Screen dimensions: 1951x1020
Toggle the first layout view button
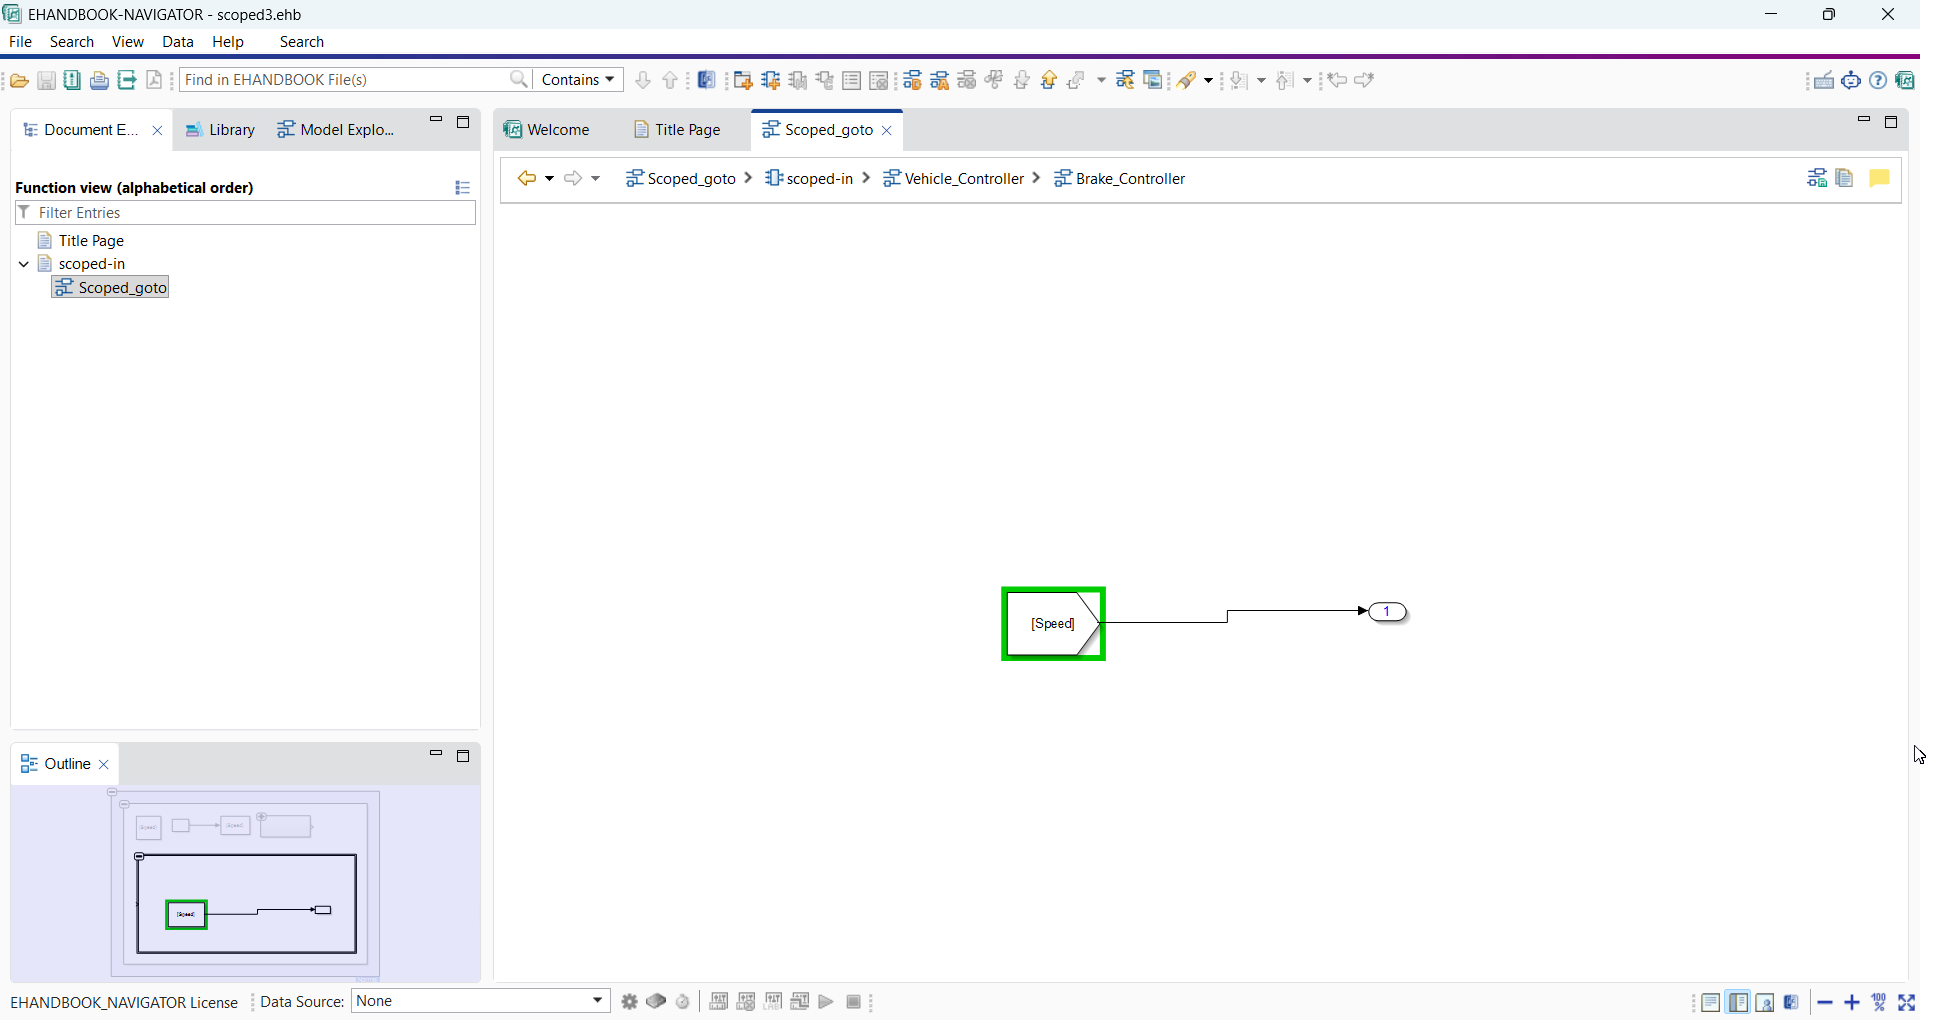tap(1710, 1002)
